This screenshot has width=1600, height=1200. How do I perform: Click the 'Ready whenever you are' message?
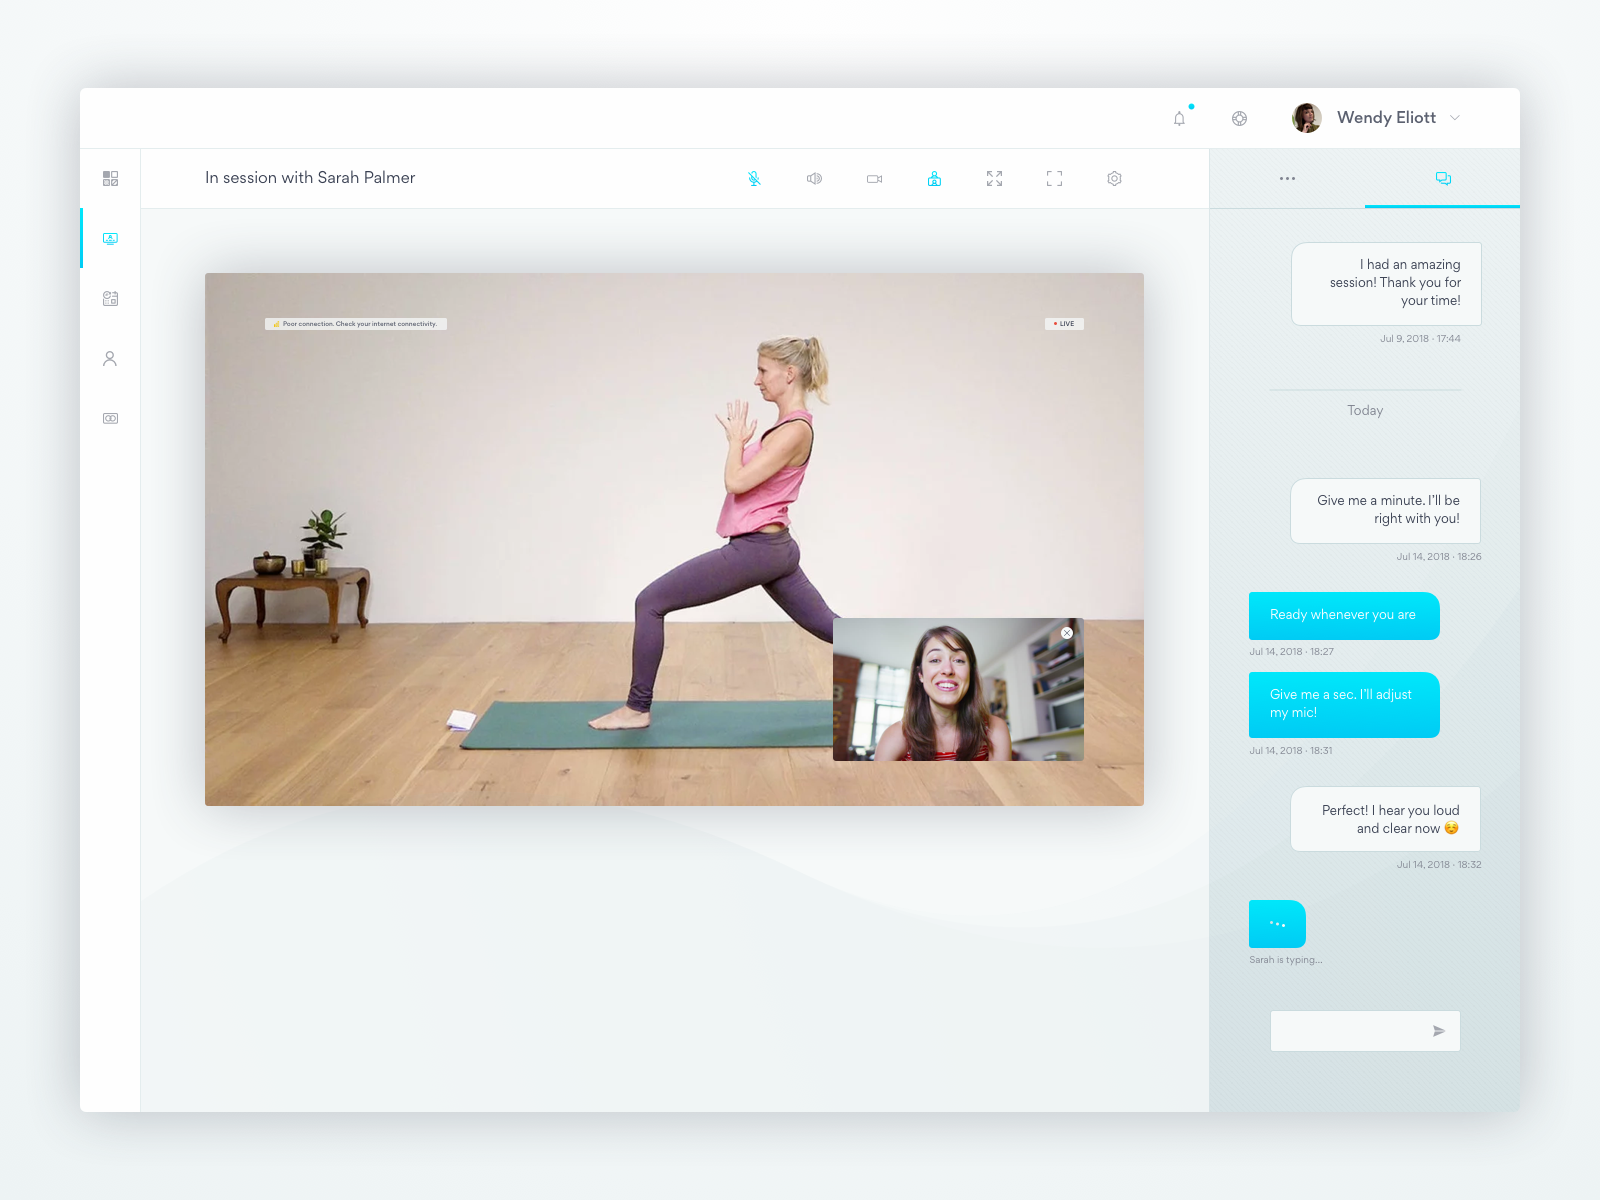pyautogui.click(x=1344, y=616)
